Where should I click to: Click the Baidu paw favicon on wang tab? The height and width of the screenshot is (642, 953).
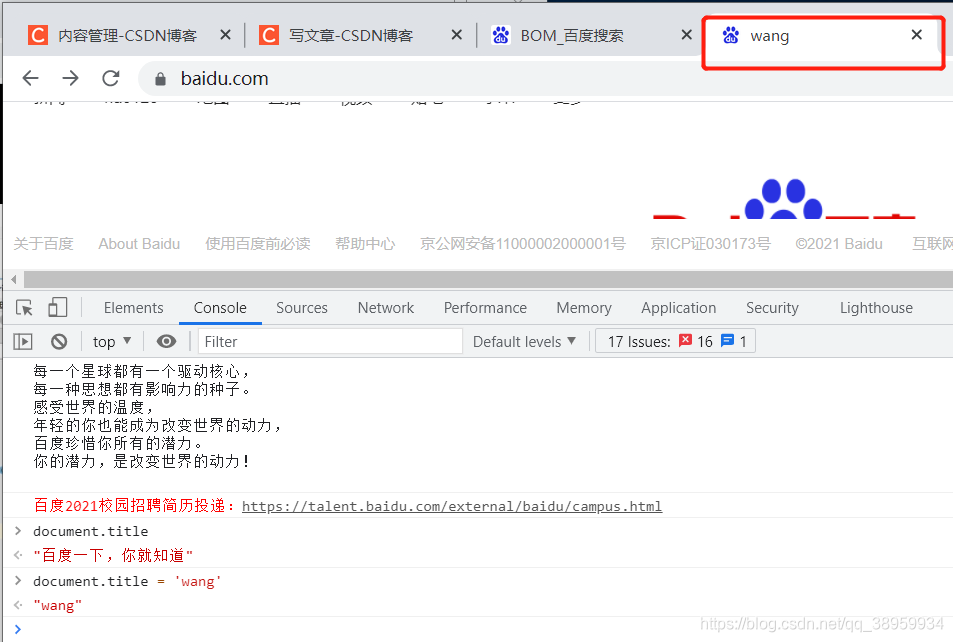[x=731, y=35]
